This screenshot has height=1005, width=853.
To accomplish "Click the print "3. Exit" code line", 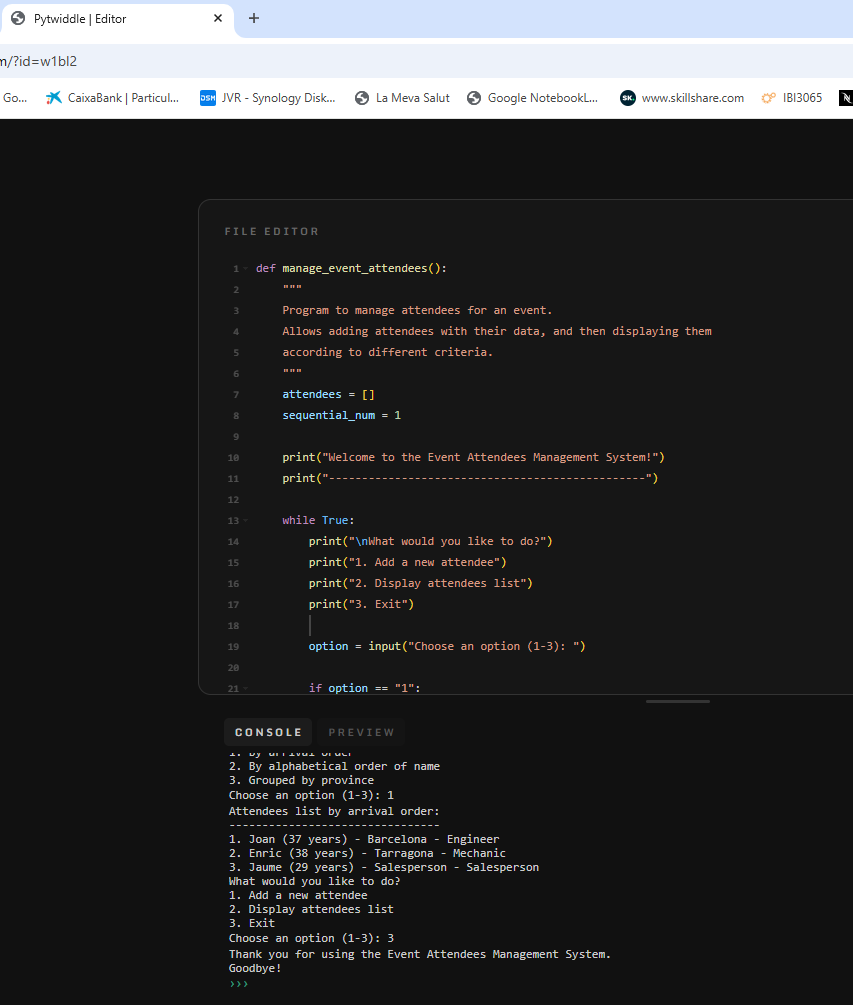I will click(x=361, y=604).
